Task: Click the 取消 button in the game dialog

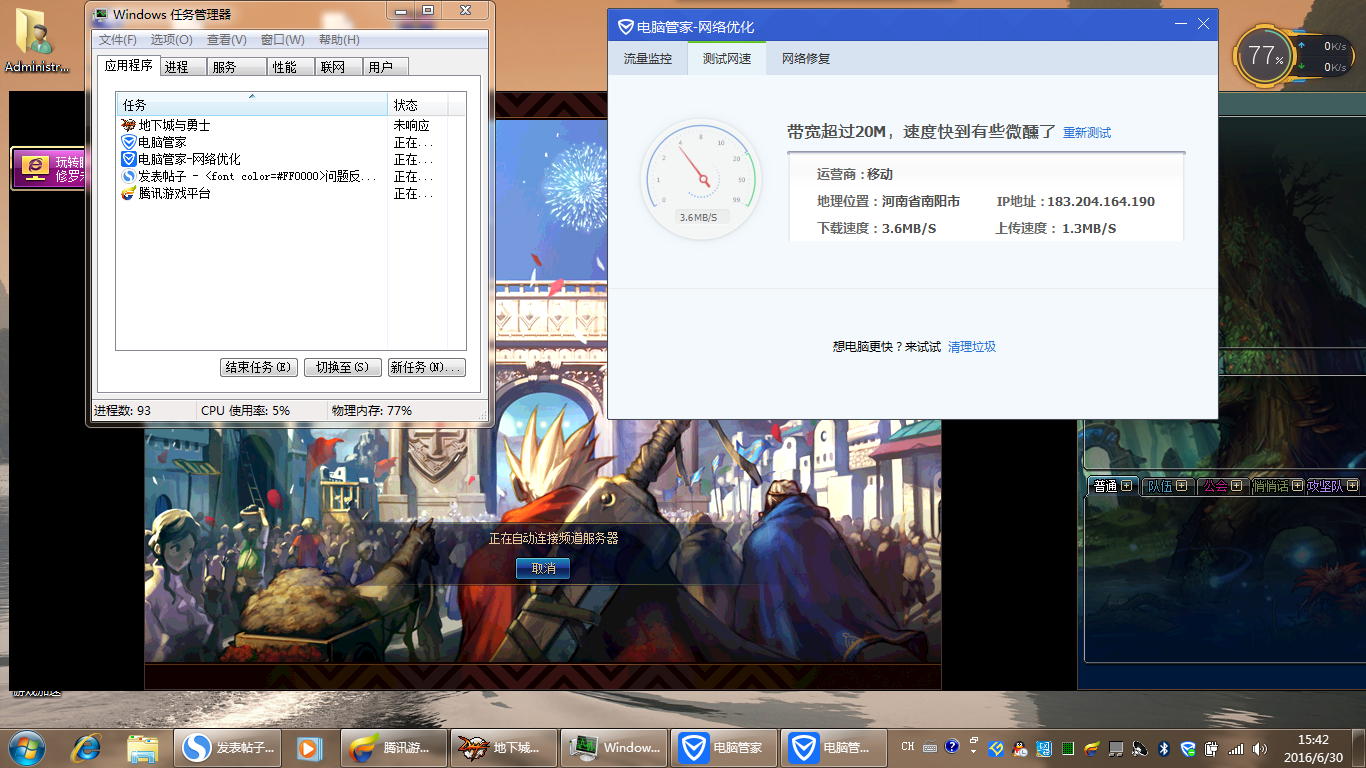Action: pyautogui.click(x=544, y=568)
